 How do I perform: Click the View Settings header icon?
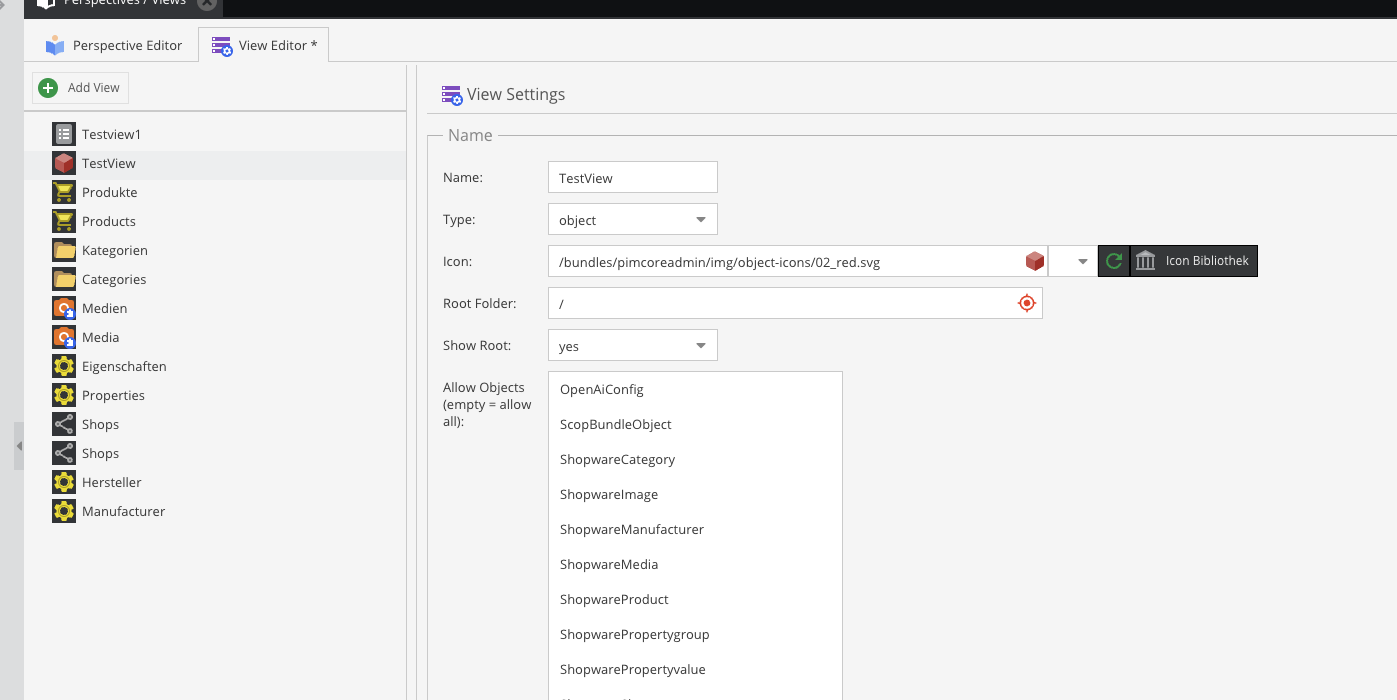click(452, 95)
